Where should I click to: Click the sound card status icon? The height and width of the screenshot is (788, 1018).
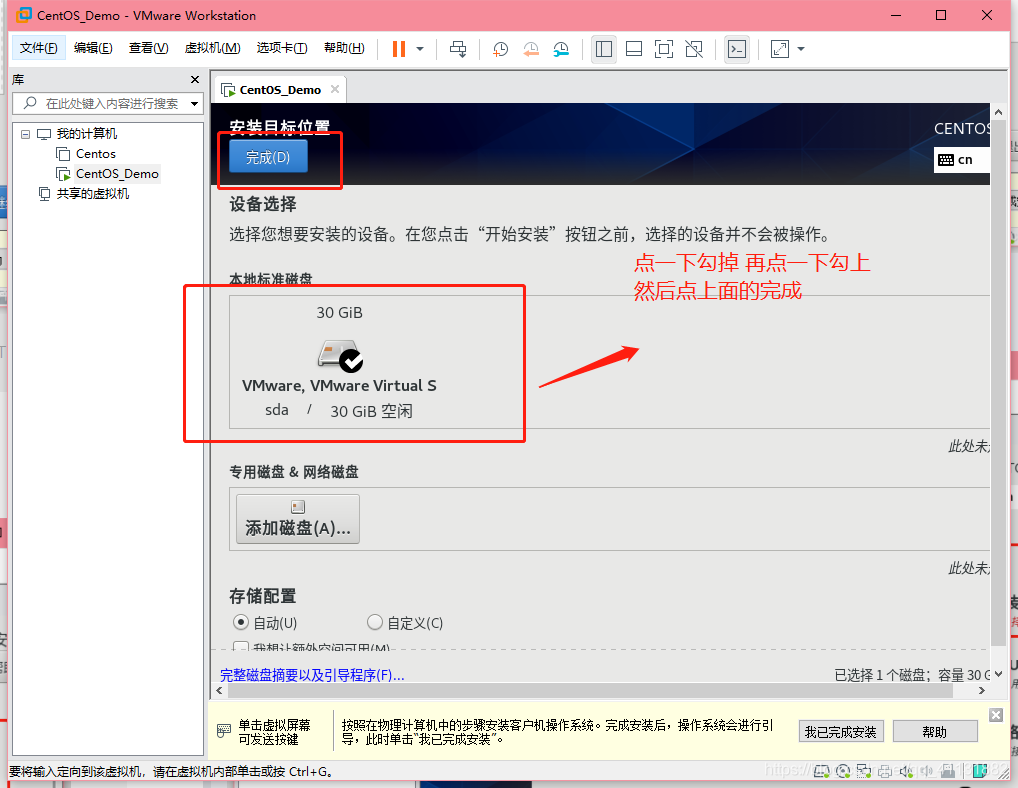coord(906,771)
